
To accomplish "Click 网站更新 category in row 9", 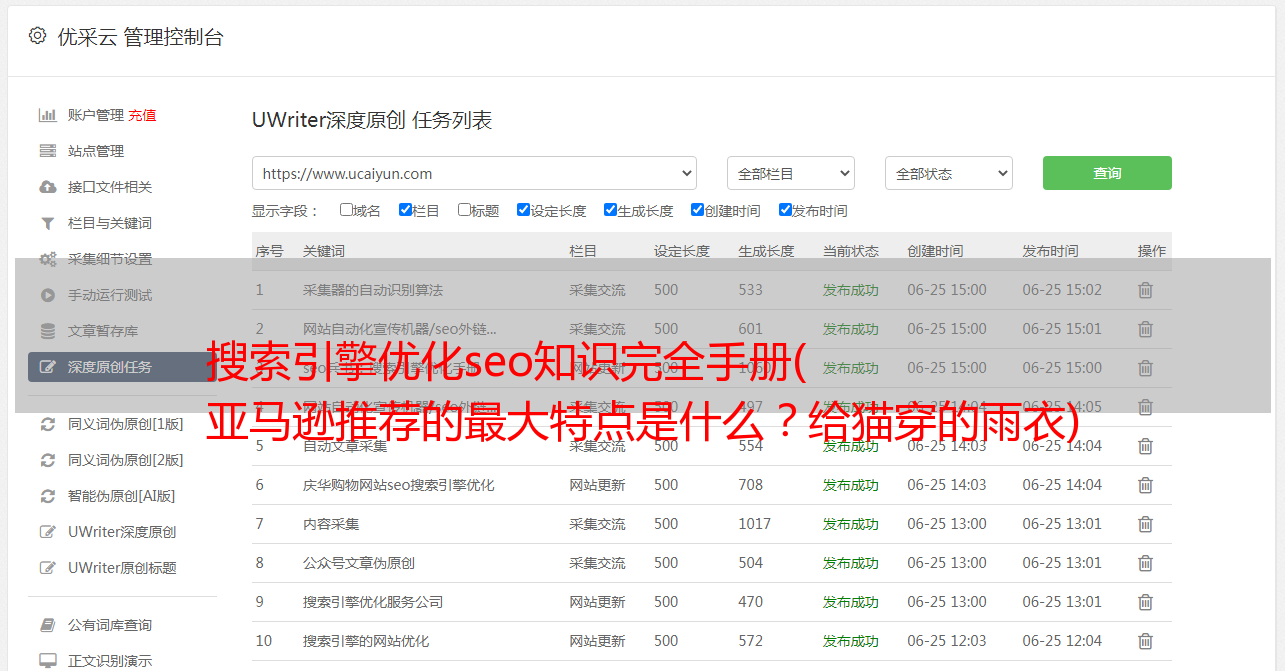I will pyautogui.click(x=597, y=602).
